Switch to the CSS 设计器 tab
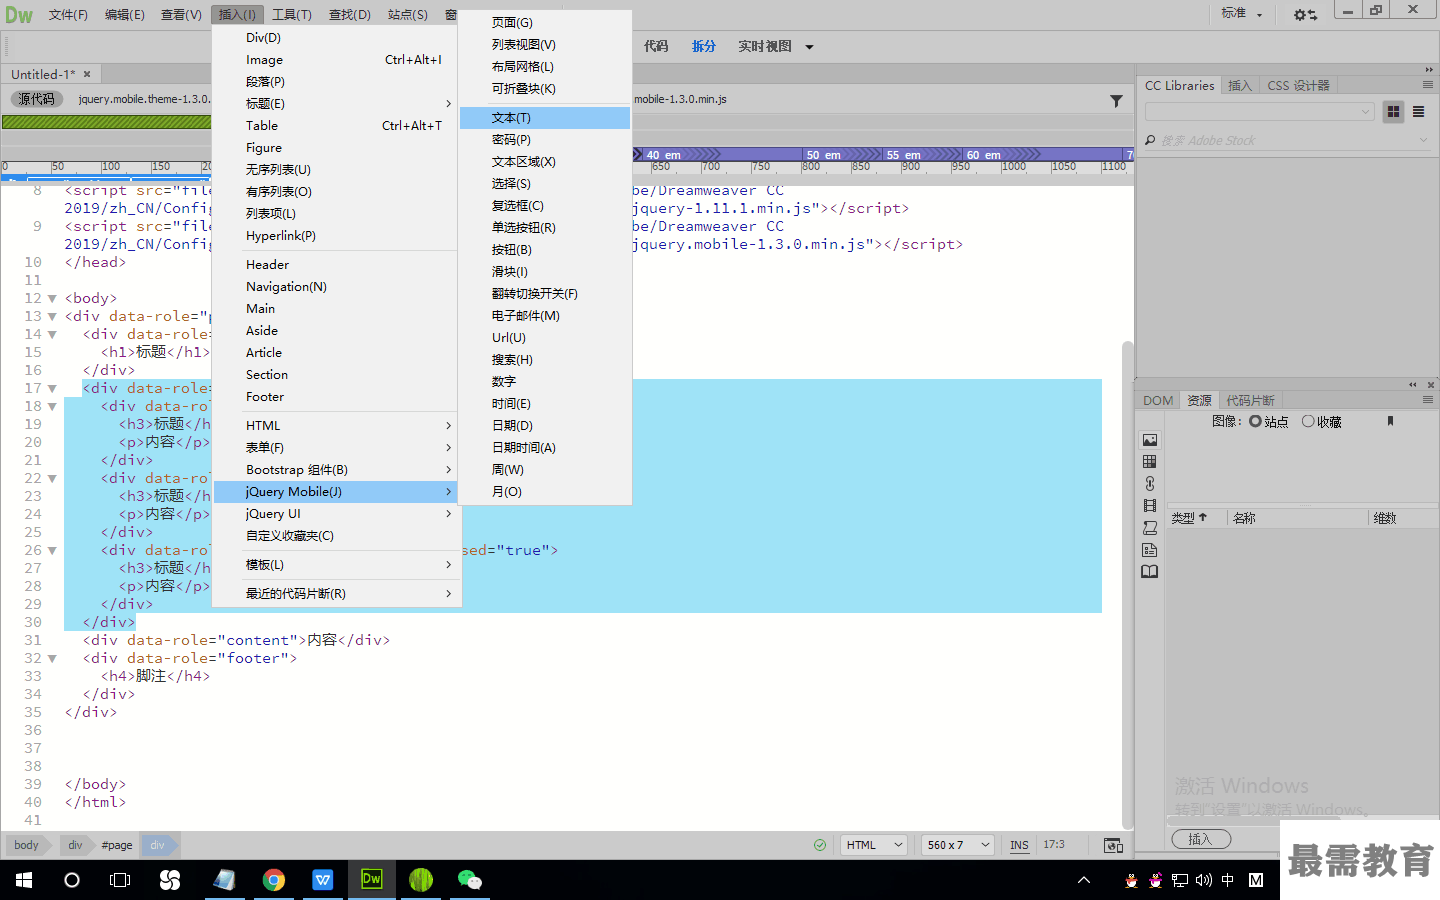Screen dimensions: 1440x900 click(1298, 86)
